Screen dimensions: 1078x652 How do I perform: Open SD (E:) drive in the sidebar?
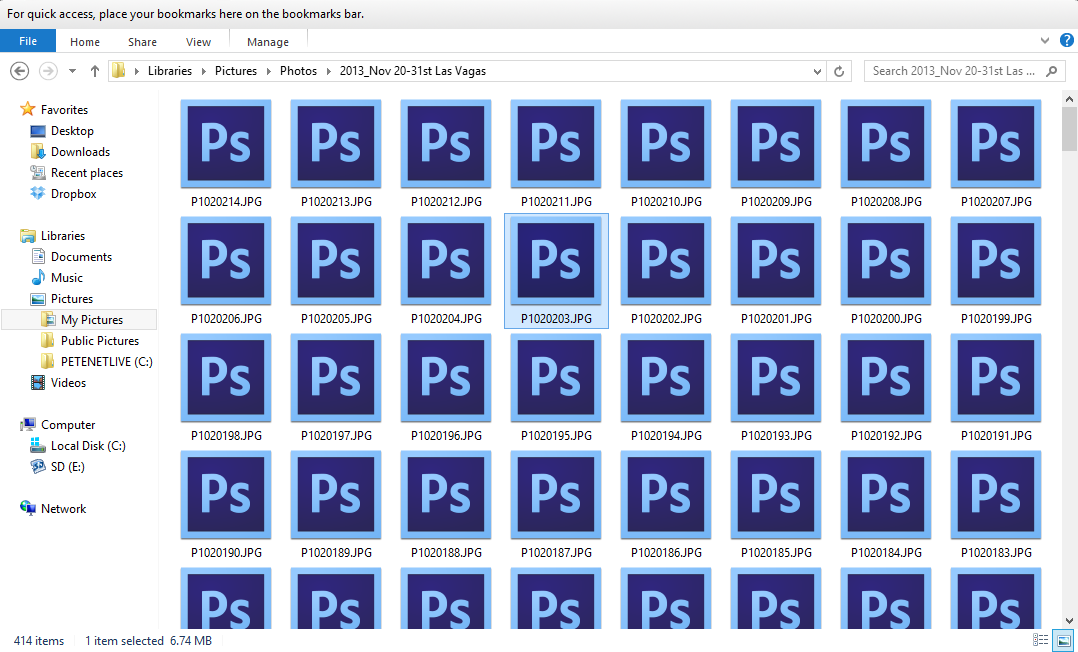click(67, 467)
